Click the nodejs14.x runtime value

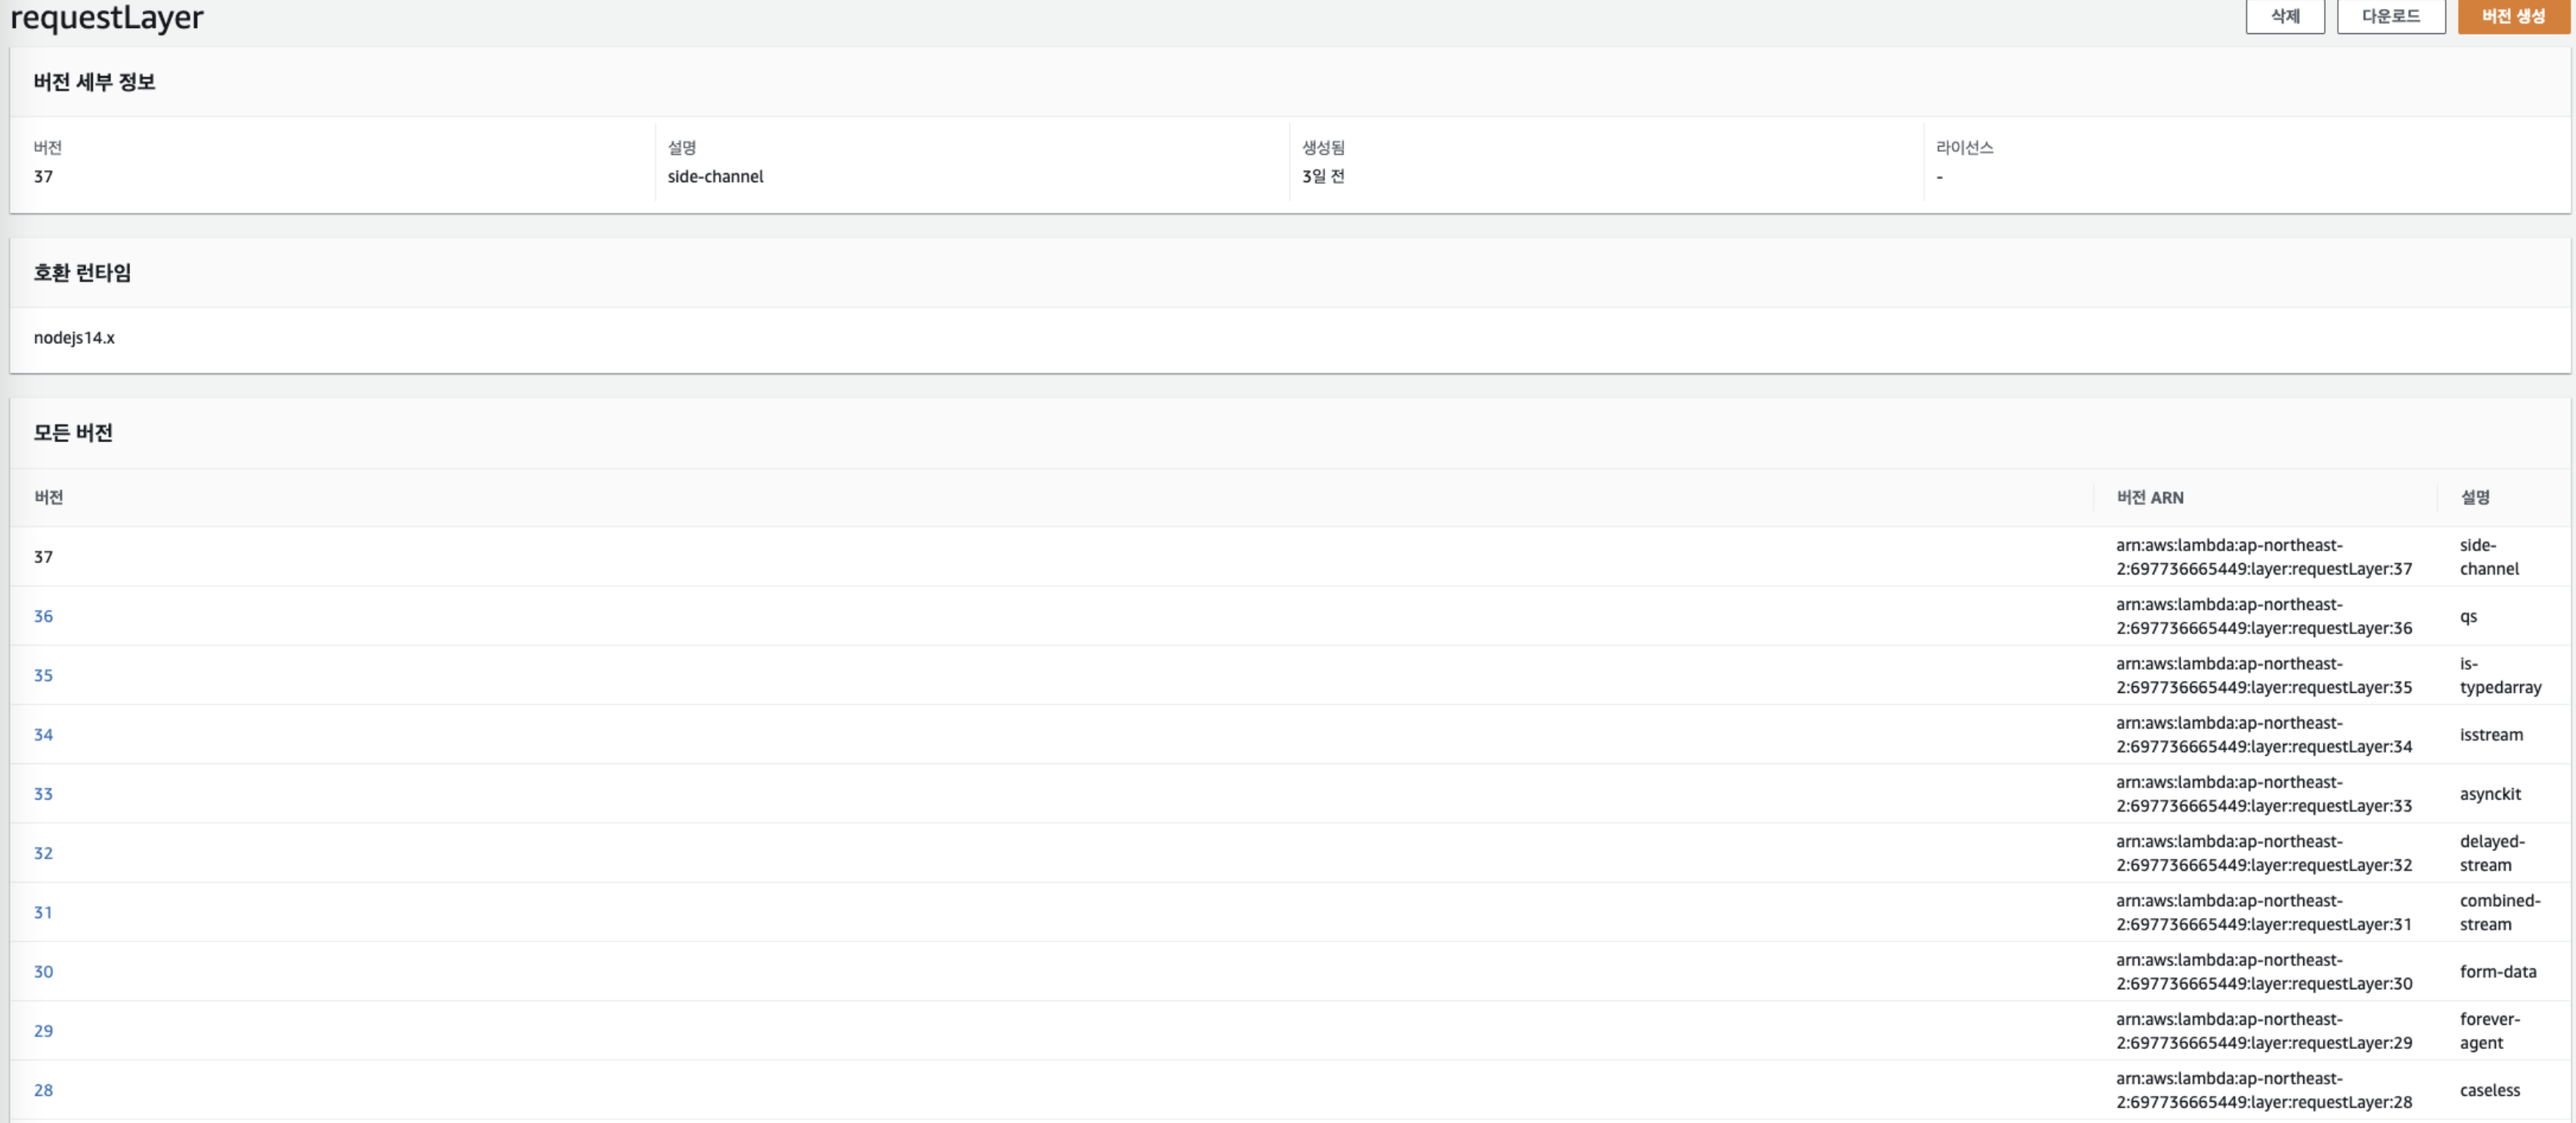click(x=74, y=337)
